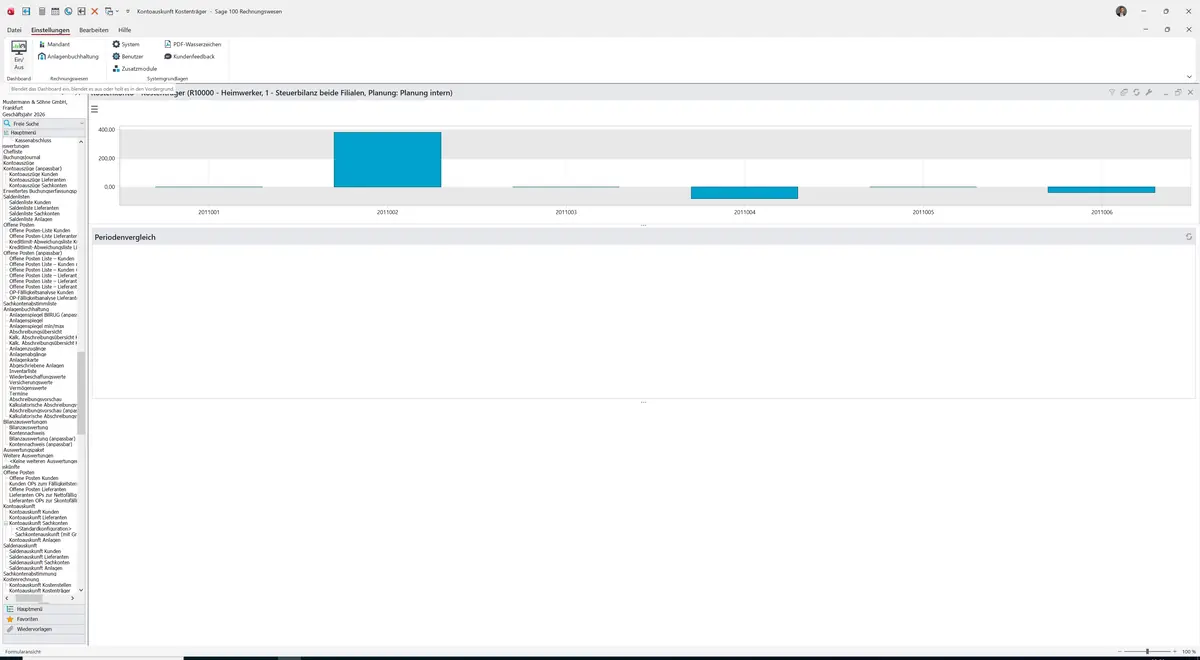Select Kontoauskunft Kostenträger in the tree
The width and height of the screenshot is (1200, 660).
(41, 591)
